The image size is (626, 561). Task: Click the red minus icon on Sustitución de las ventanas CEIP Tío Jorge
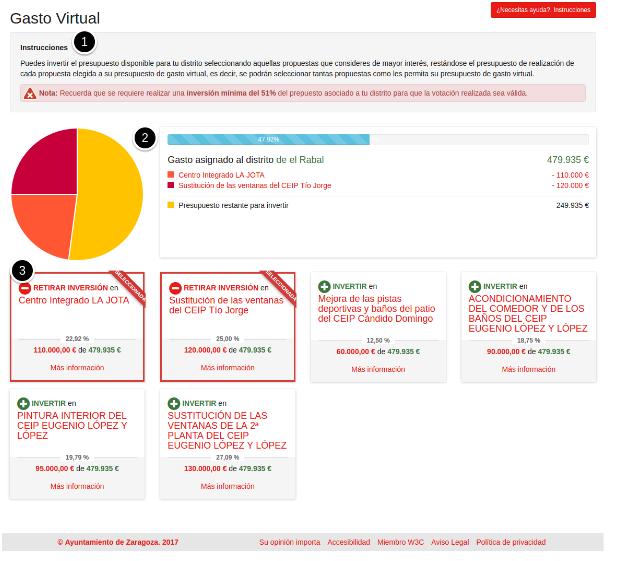[x=175, y=288]
